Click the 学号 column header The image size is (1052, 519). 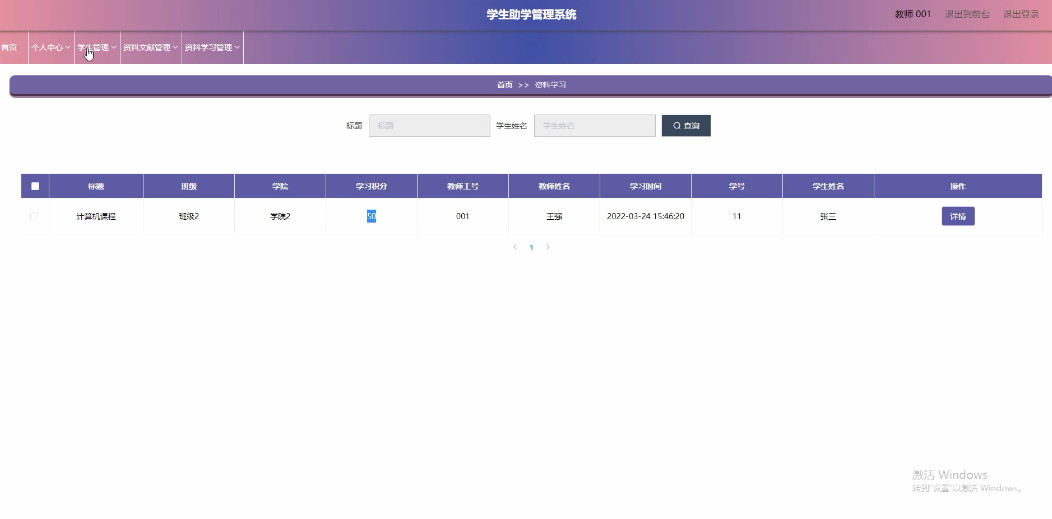coord(737,186)
